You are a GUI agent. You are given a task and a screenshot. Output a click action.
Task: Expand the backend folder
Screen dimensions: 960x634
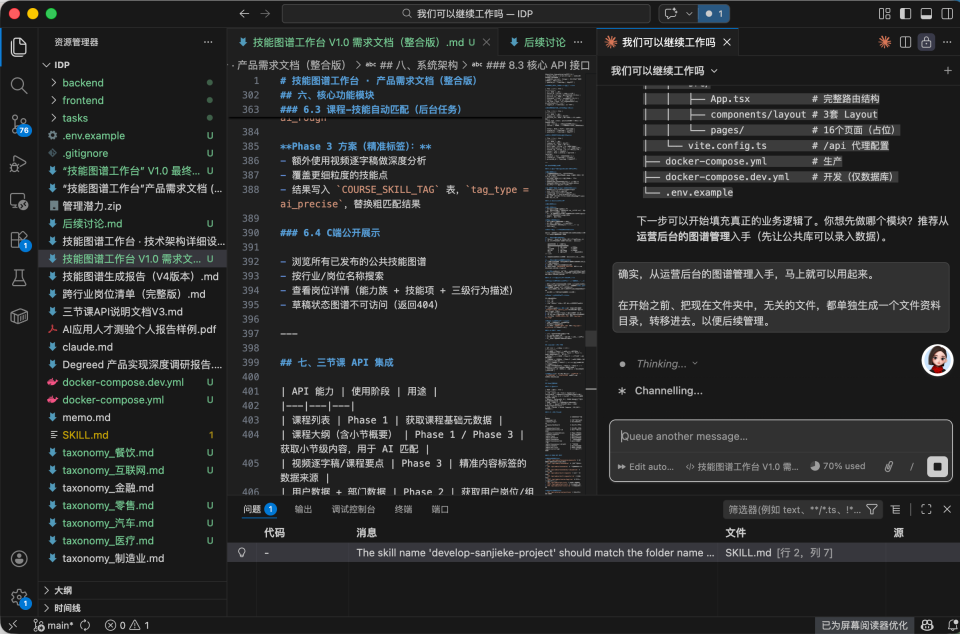pos(83,83)
